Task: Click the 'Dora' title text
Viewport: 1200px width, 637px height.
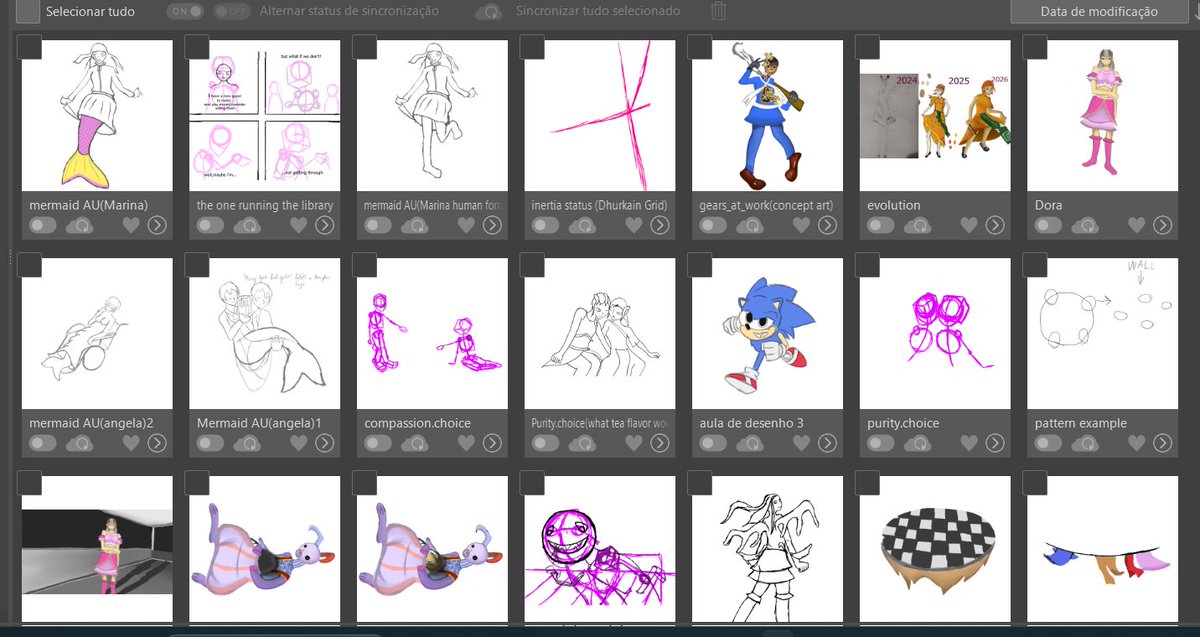Action: coord(1049,205)
